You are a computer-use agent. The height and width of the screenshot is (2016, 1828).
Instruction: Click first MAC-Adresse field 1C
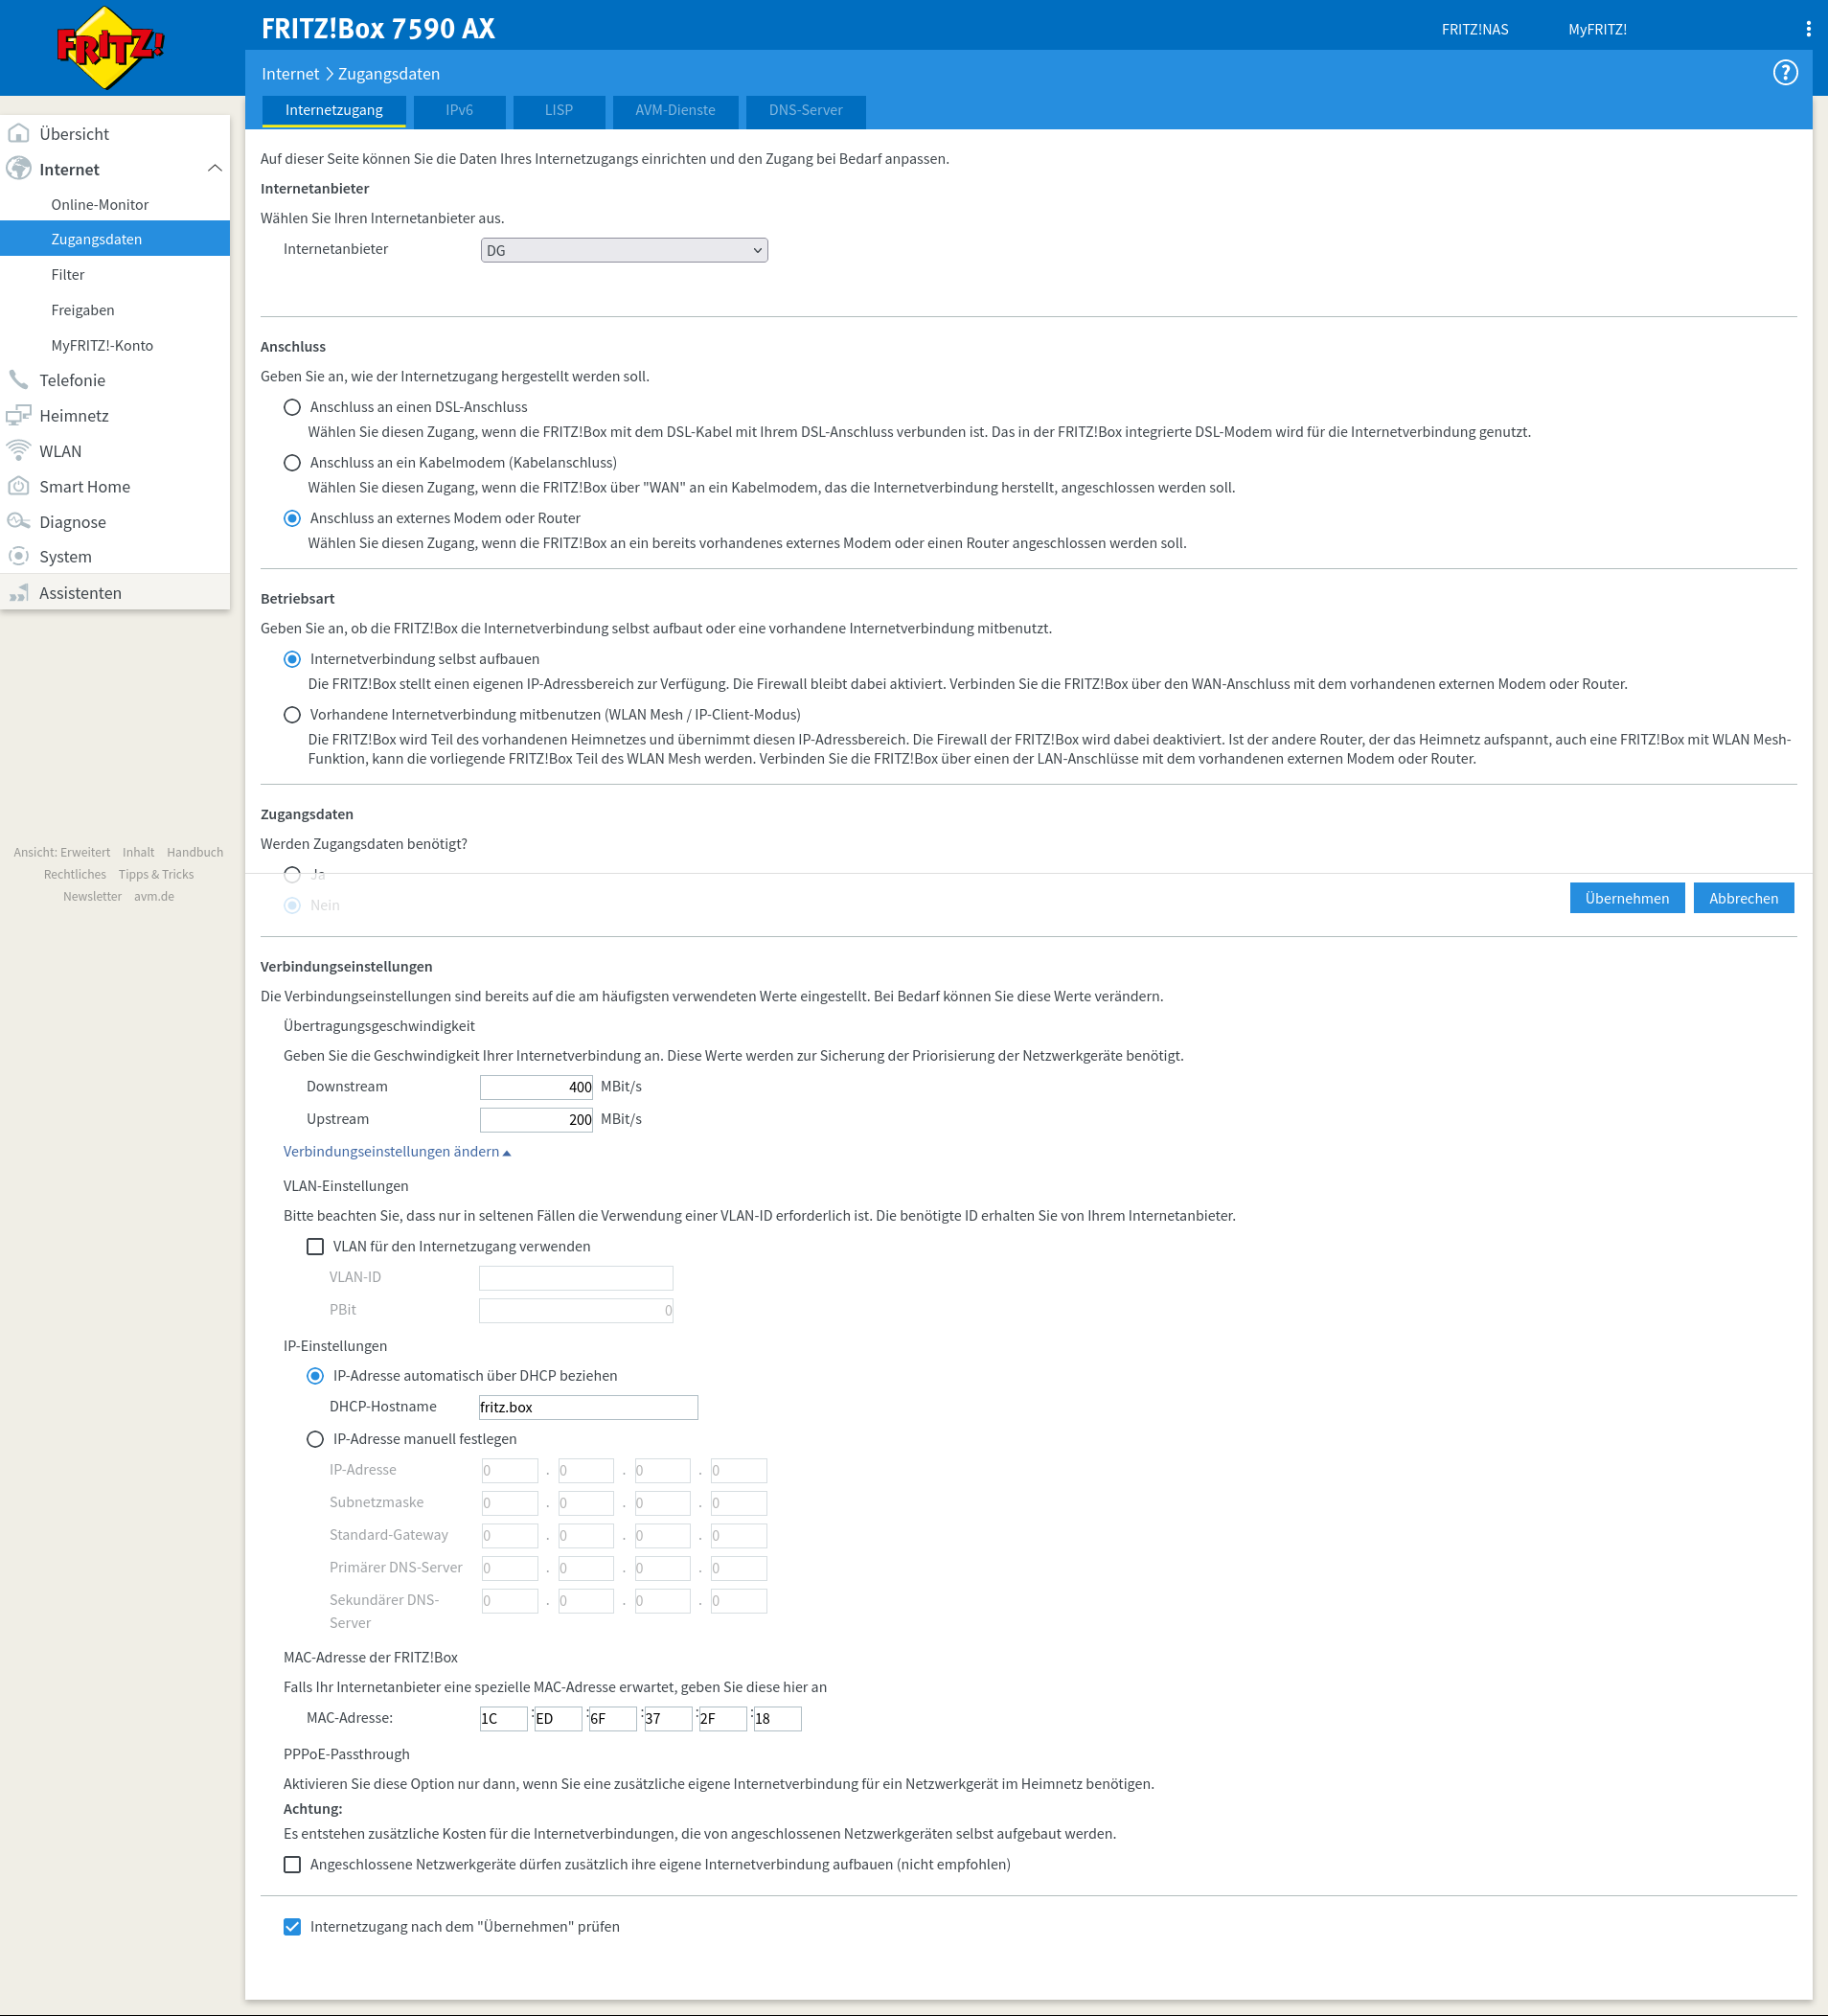click(x=503, y=1719)
